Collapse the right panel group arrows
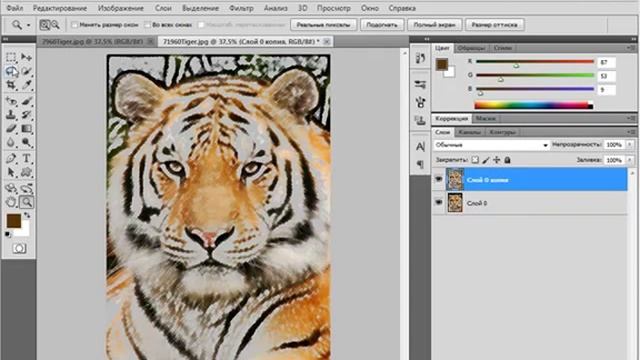Screen dimensions: 640x360 click(x=633, y=39)
